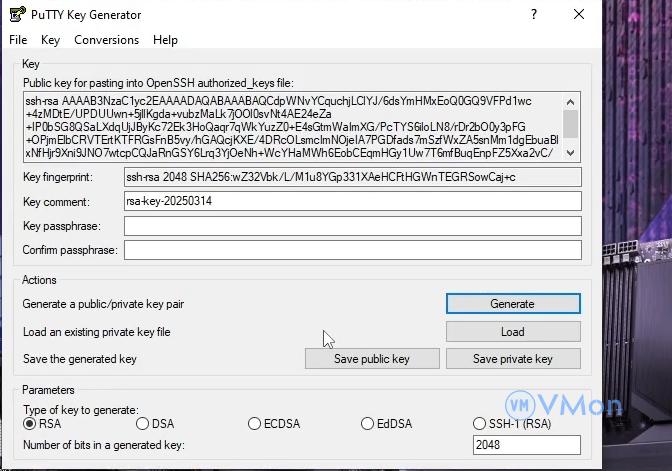Select the EdDSA key type
672x471 pixels.
tap(368, 424)
